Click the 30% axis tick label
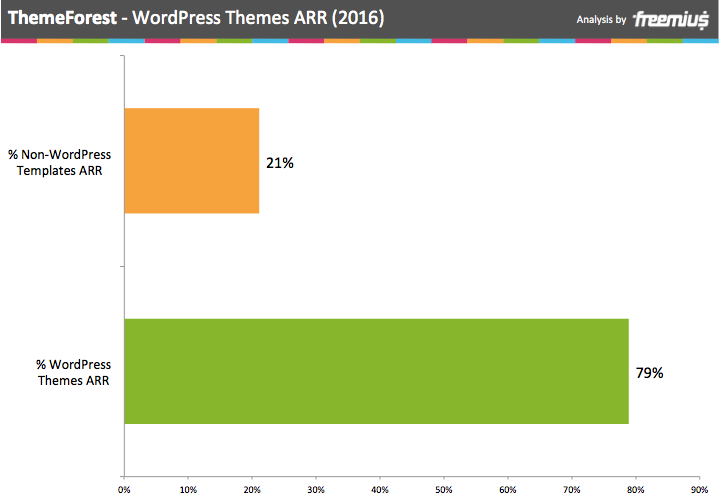The width and height of the screenshot is (721, 502). click(x=316, y=490)
